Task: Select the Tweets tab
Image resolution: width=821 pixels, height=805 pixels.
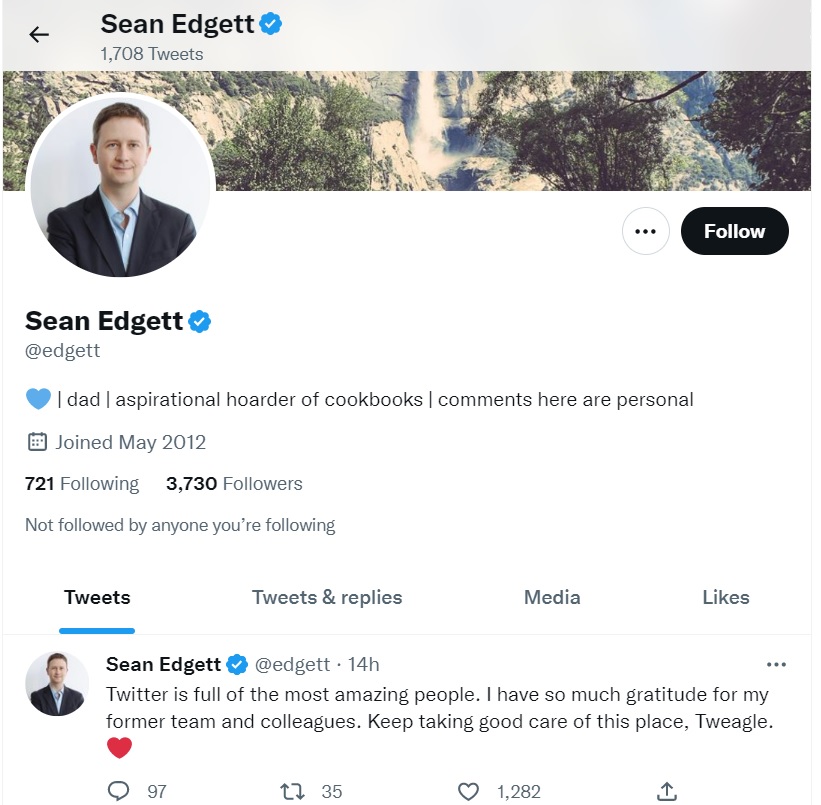Action: click(x=97, y=598)
